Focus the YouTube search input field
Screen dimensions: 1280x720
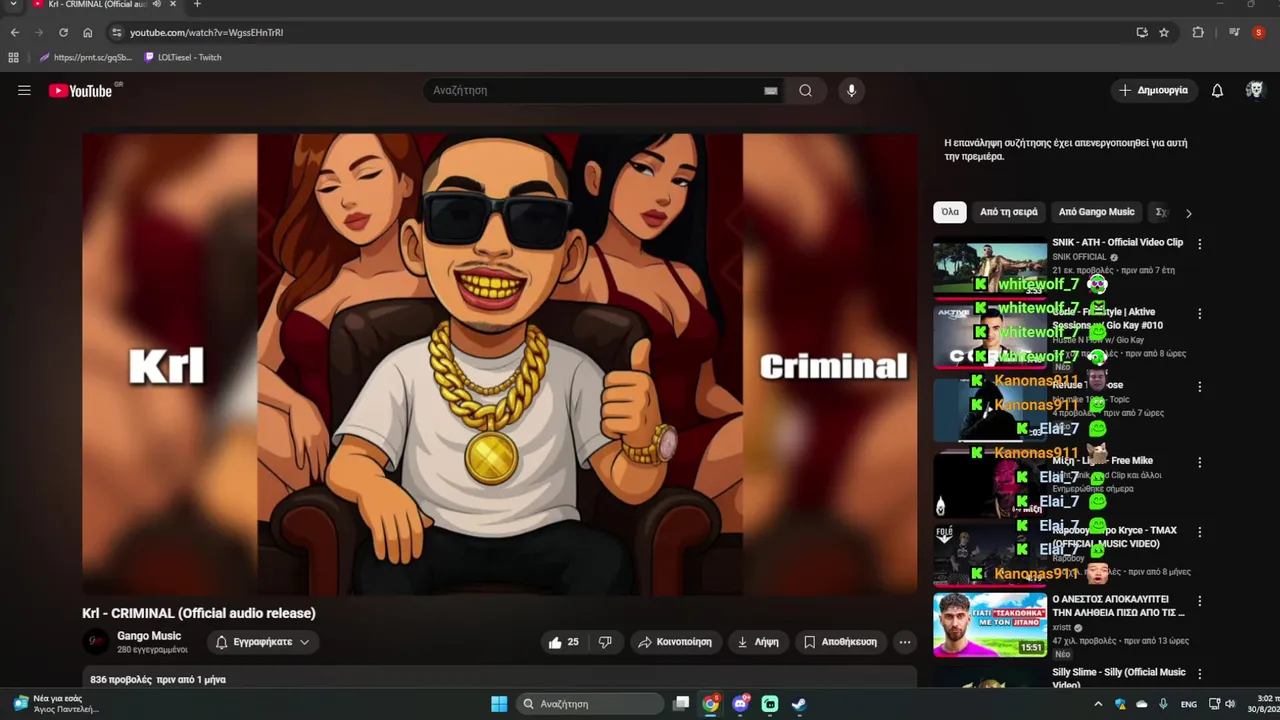point(595,90)
